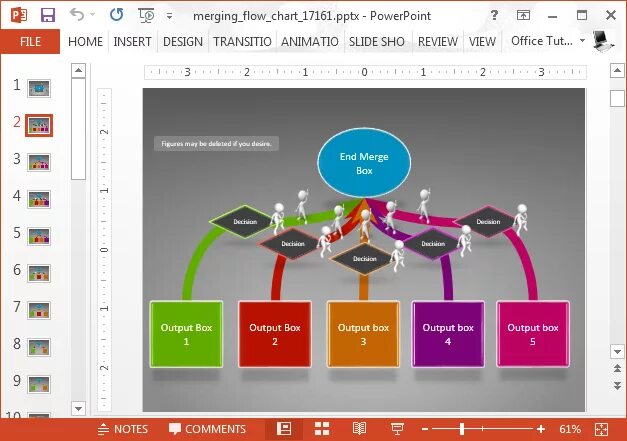Select slide 5 thumbnail

[39, 236]
